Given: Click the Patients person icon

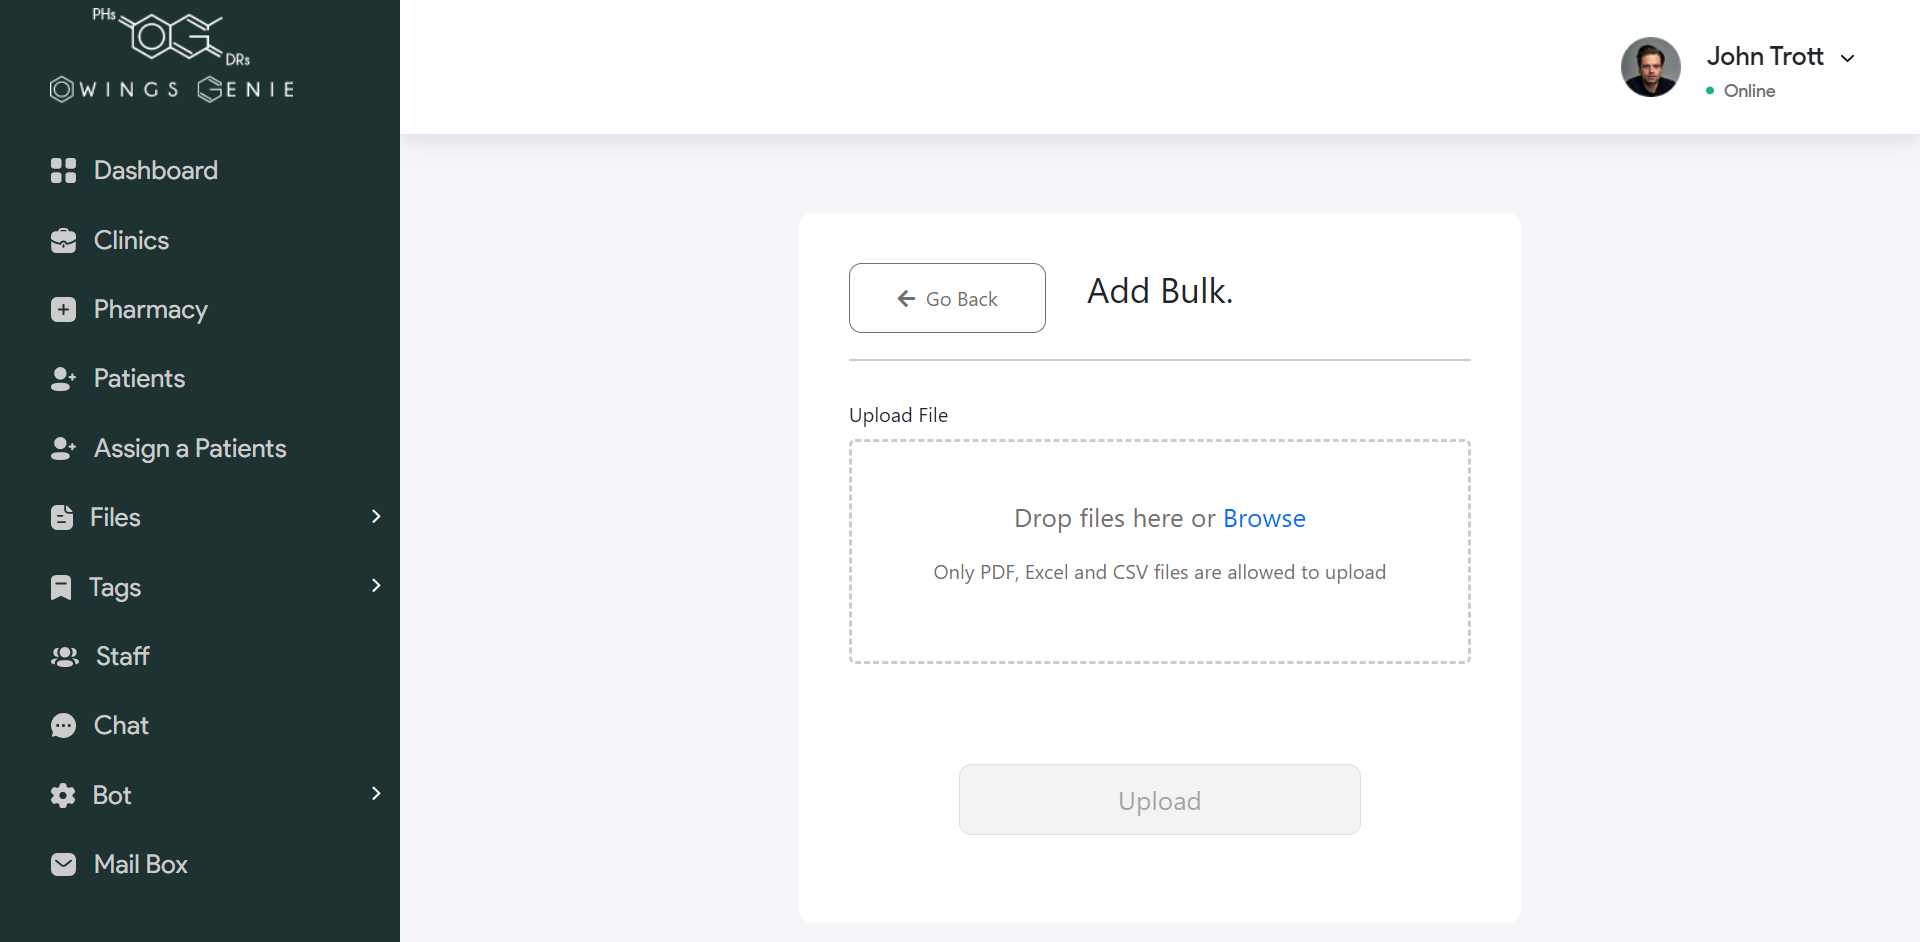Looking at the screenshot, I should click(63, 379).
